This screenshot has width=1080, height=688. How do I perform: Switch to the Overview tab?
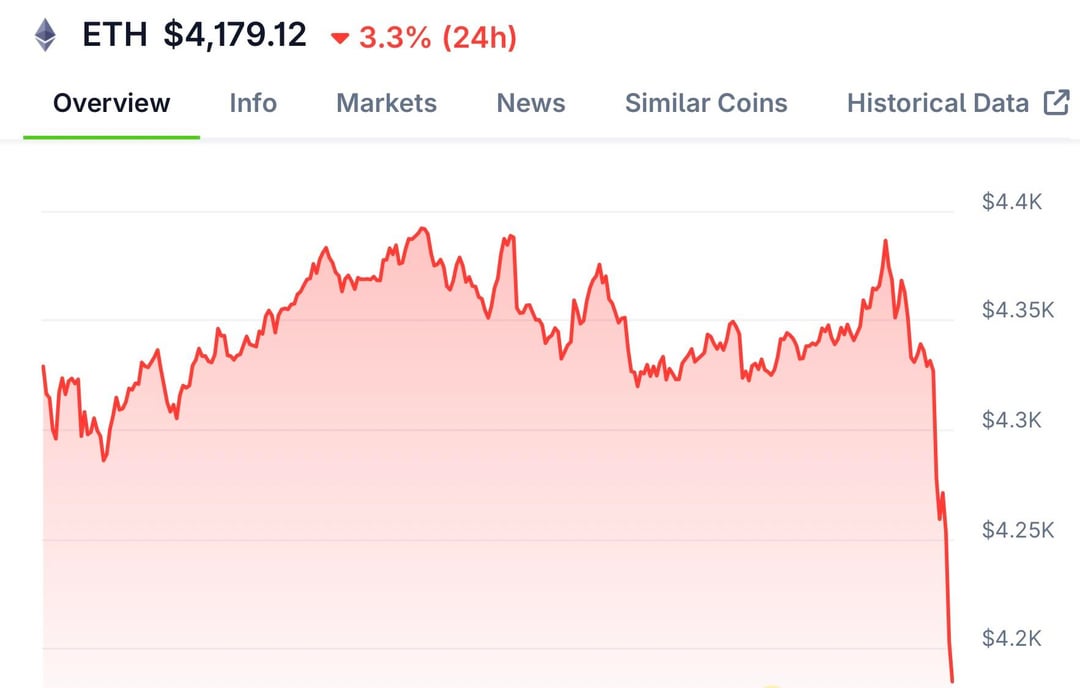[x=112, y=103]
